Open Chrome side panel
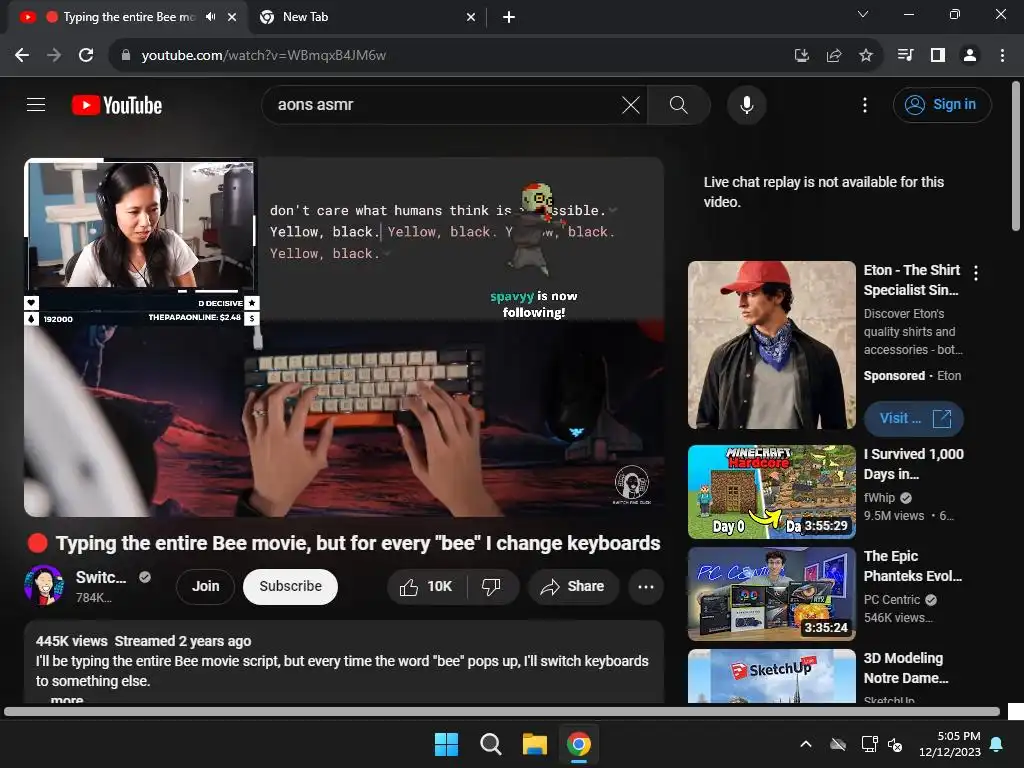The width and height of the screenshot is (1024, 768). coord(938,56)
